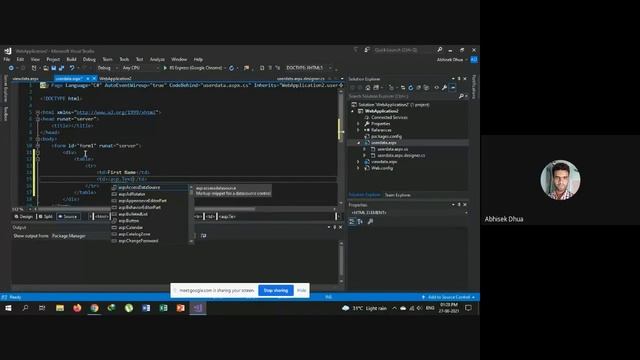Image resolution: width=640 pixels, height=360 pixels.
Task: Click Property Pages wrench icon in Properties
Action: [370, 222]
